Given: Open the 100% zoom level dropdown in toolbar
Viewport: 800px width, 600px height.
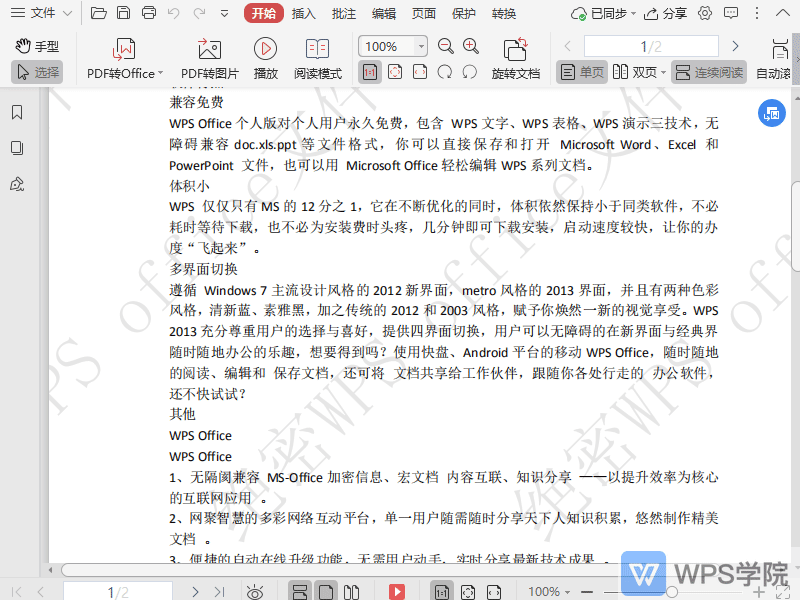Looking at the screenshot, I should pyautogui.click(x=421, y=46).
